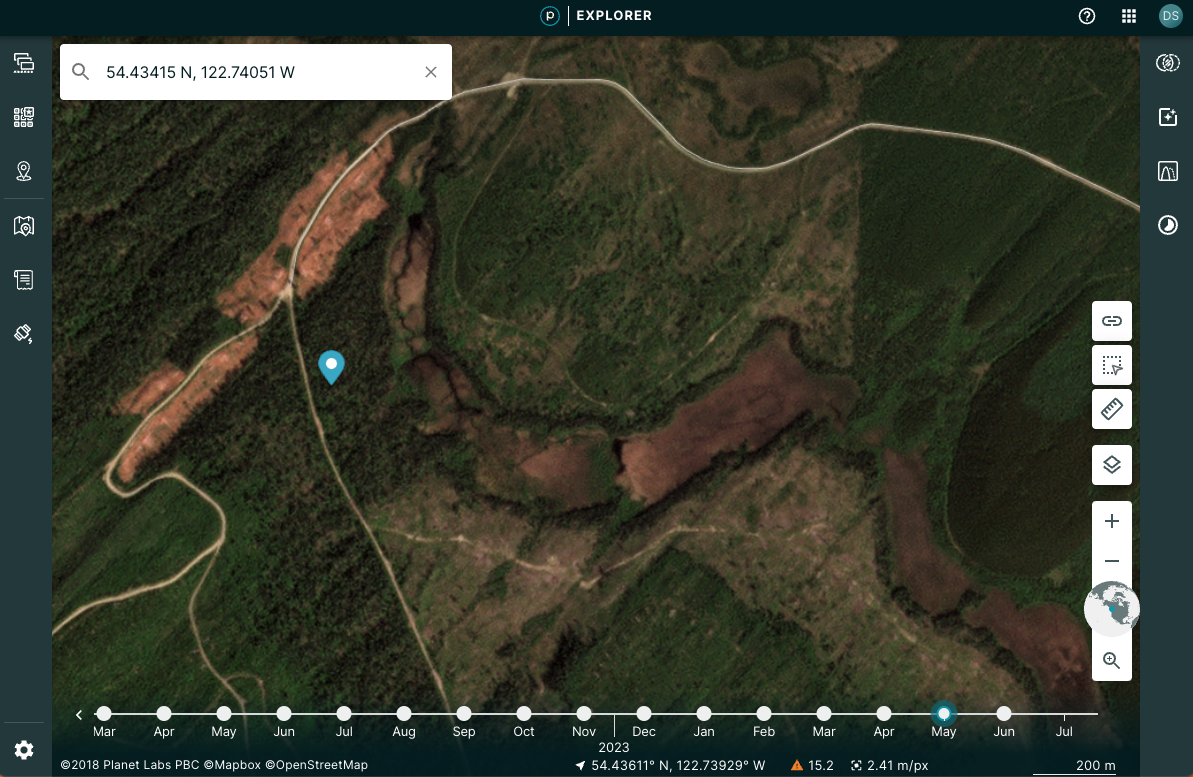The height and width of the screenshot is (777, 1193).
Task: Click the zoom-to-extent magnifier button
Action: click(x=1112, y=660)
